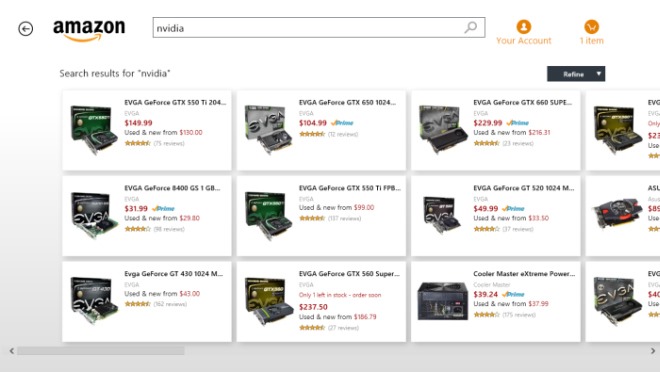
Task: Click the Prime badge beside $39.24
Action: tap(513, 295)
